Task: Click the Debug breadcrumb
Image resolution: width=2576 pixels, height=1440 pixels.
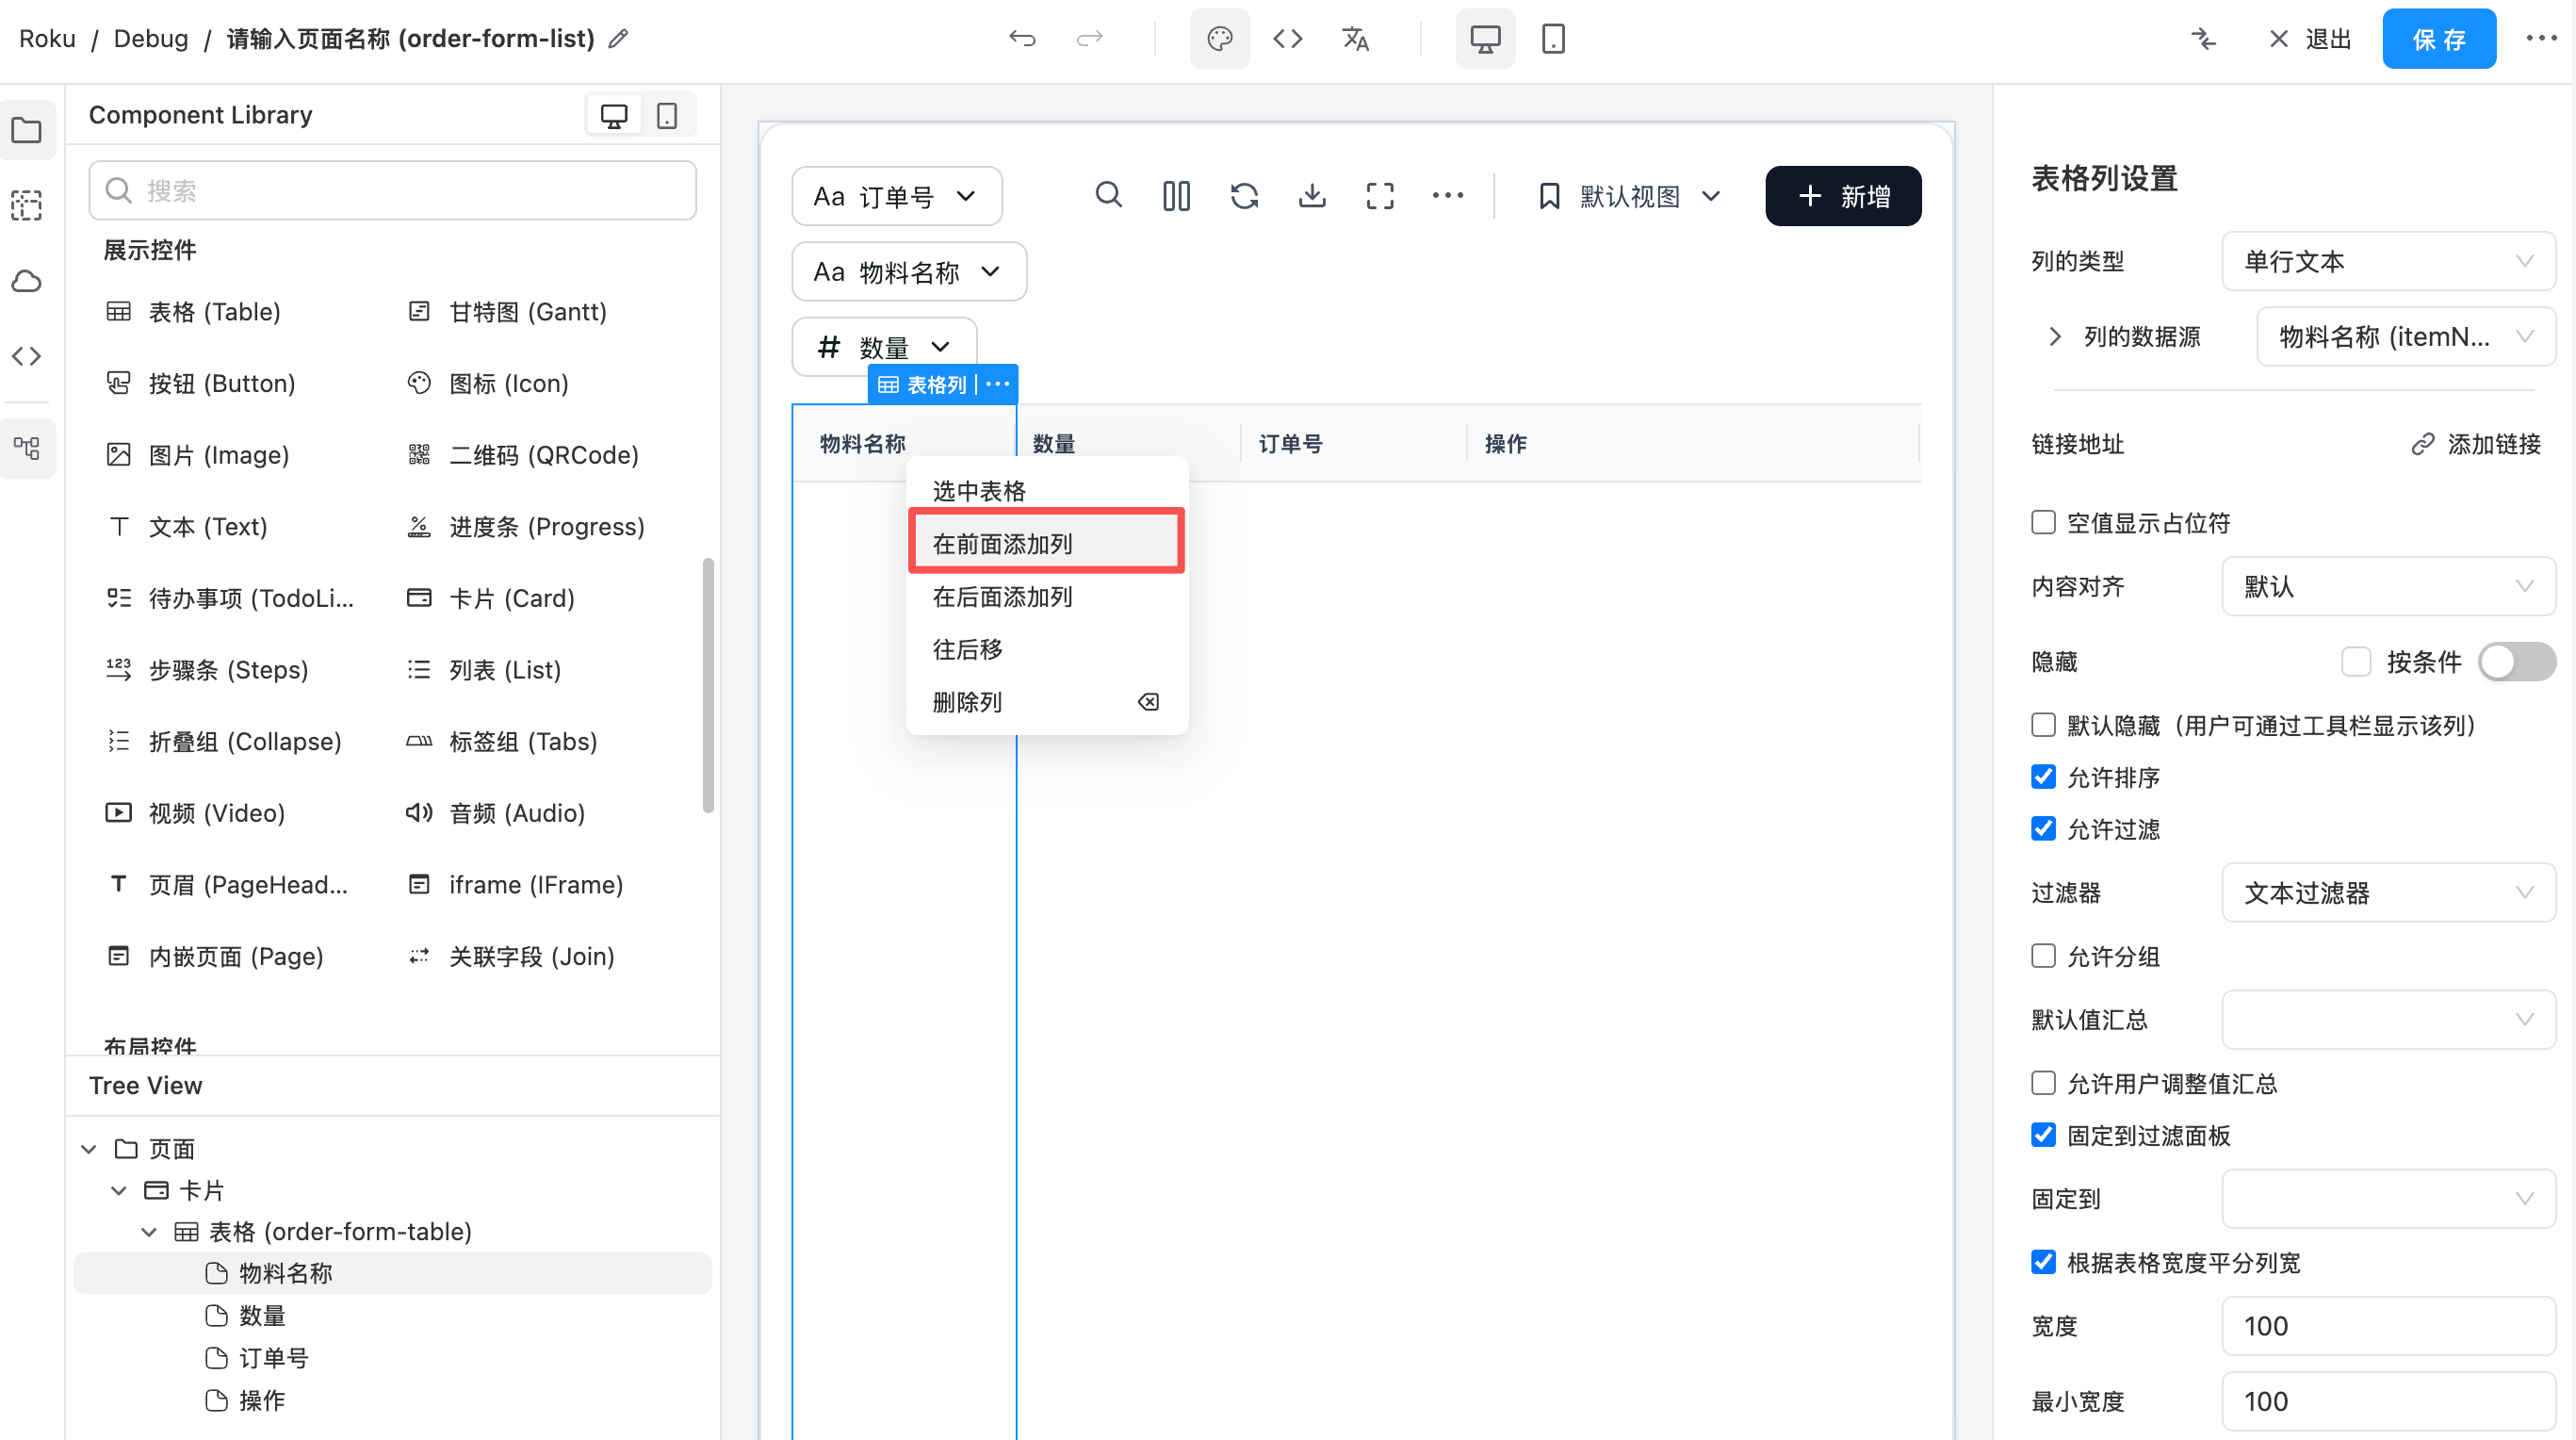Action: click(x=150, y=39)
